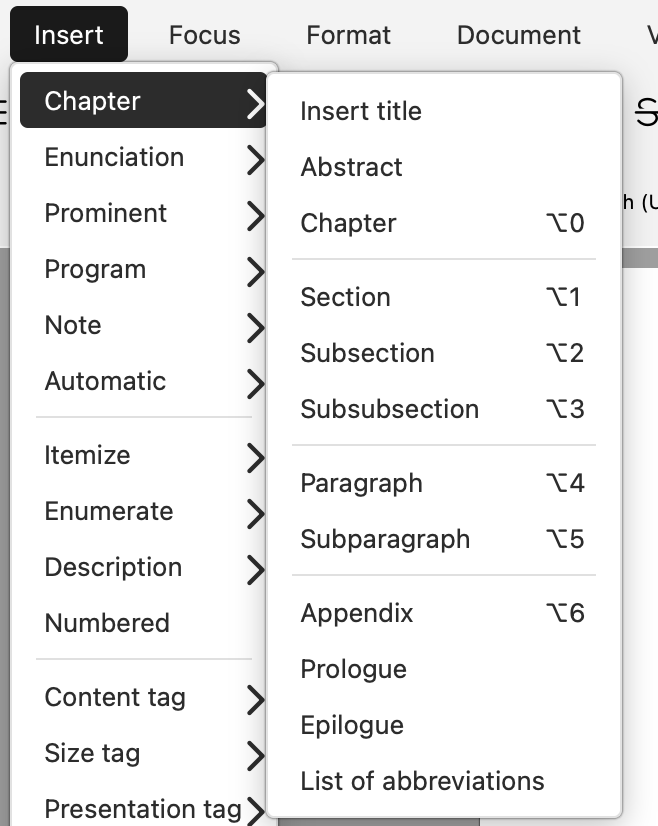Click the Subsubsection entry
The width and height of the screenshot is (658, 826).
(389, 409)
